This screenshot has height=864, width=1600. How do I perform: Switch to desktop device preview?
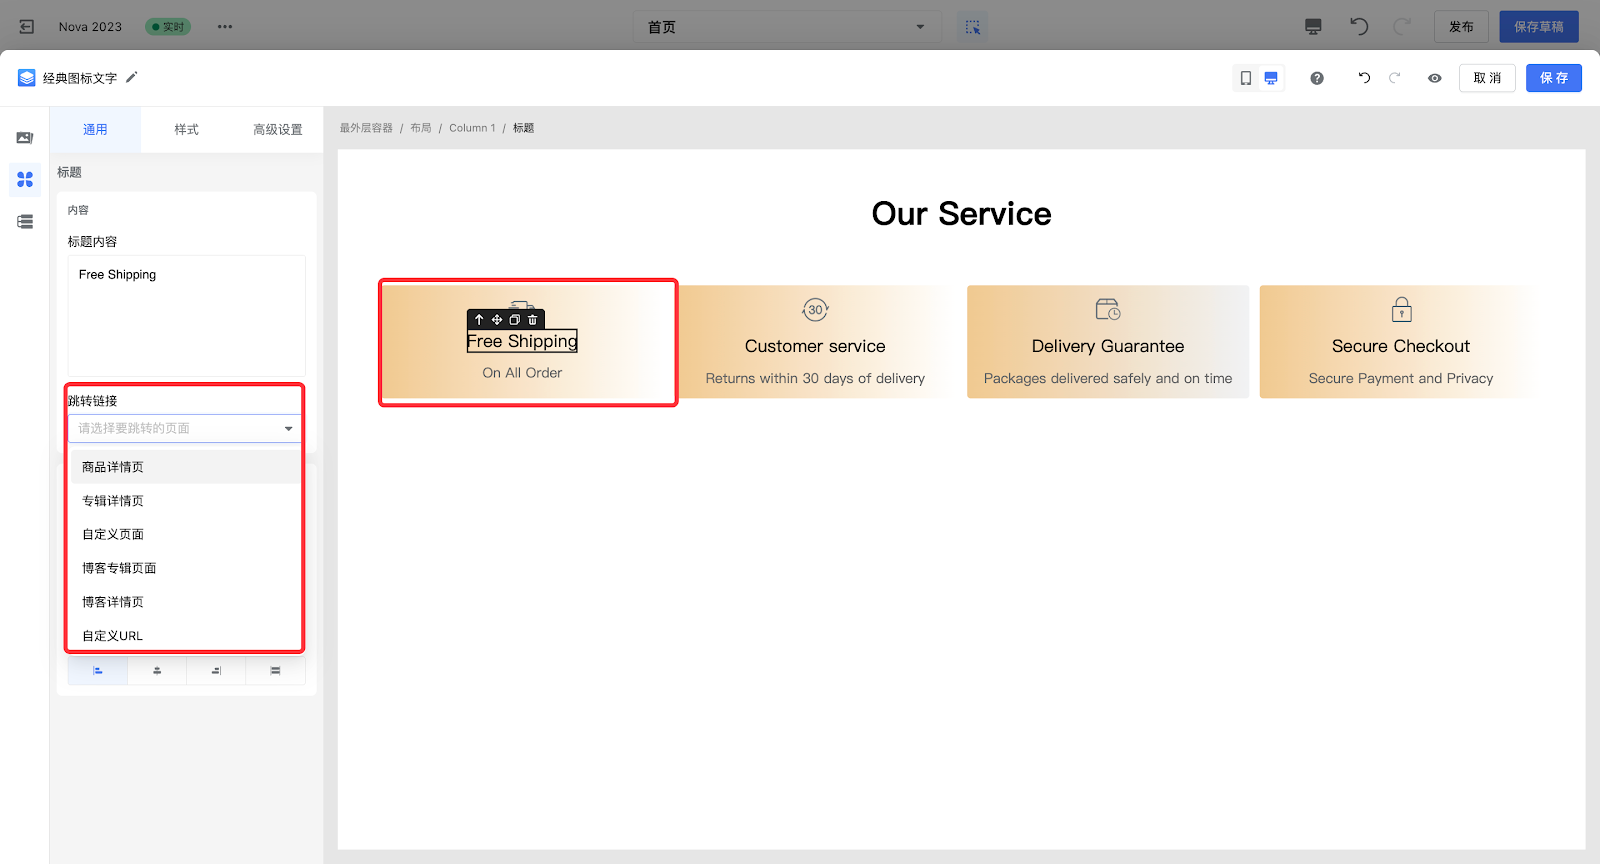tap(1271, 78)
